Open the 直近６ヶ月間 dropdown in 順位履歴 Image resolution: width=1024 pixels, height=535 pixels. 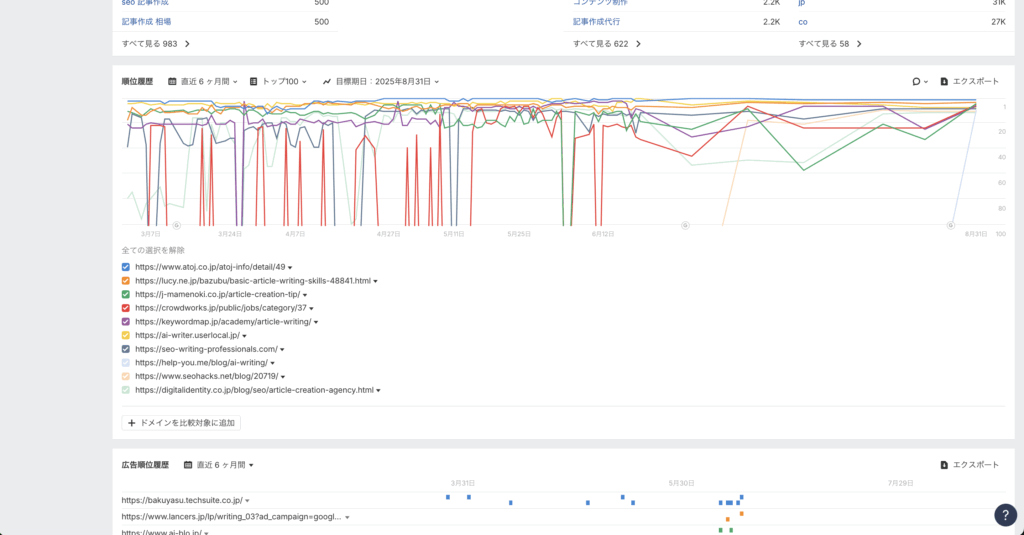tap(202, 82)
